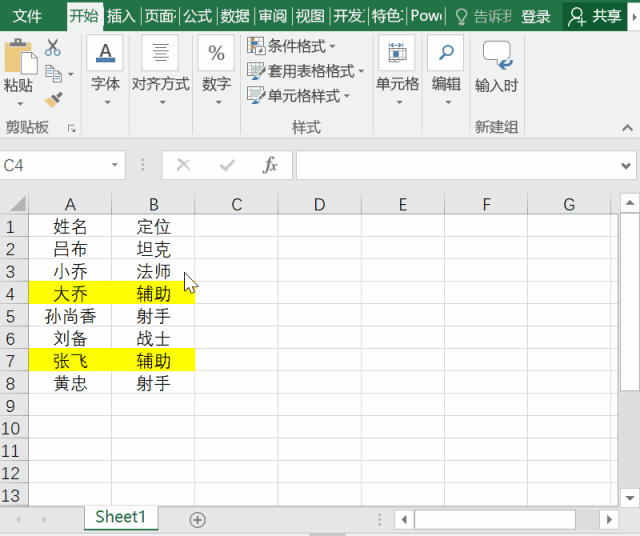Open the Paste options dropdown arrow
This screenshot has width=640, height=536.
(20, 104)
